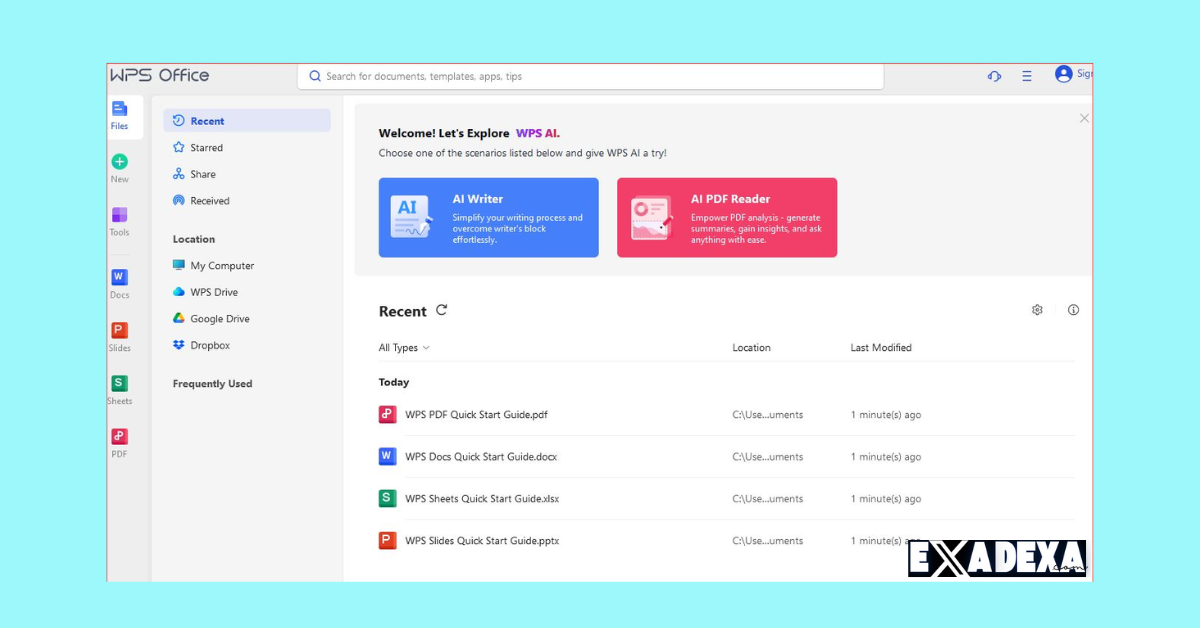This screenshot has width=1200, height=628.
Task: Click the green New button in sidebar
Action: pos(119,163)
